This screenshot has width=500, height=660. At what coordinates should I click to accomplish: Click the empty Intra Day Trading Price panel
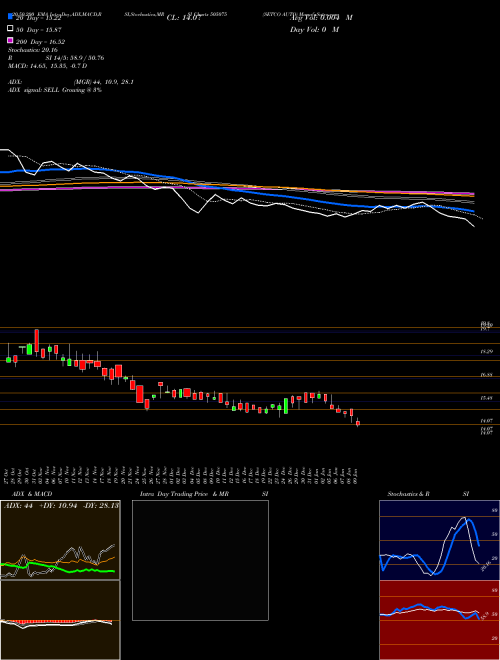[200, 560]
